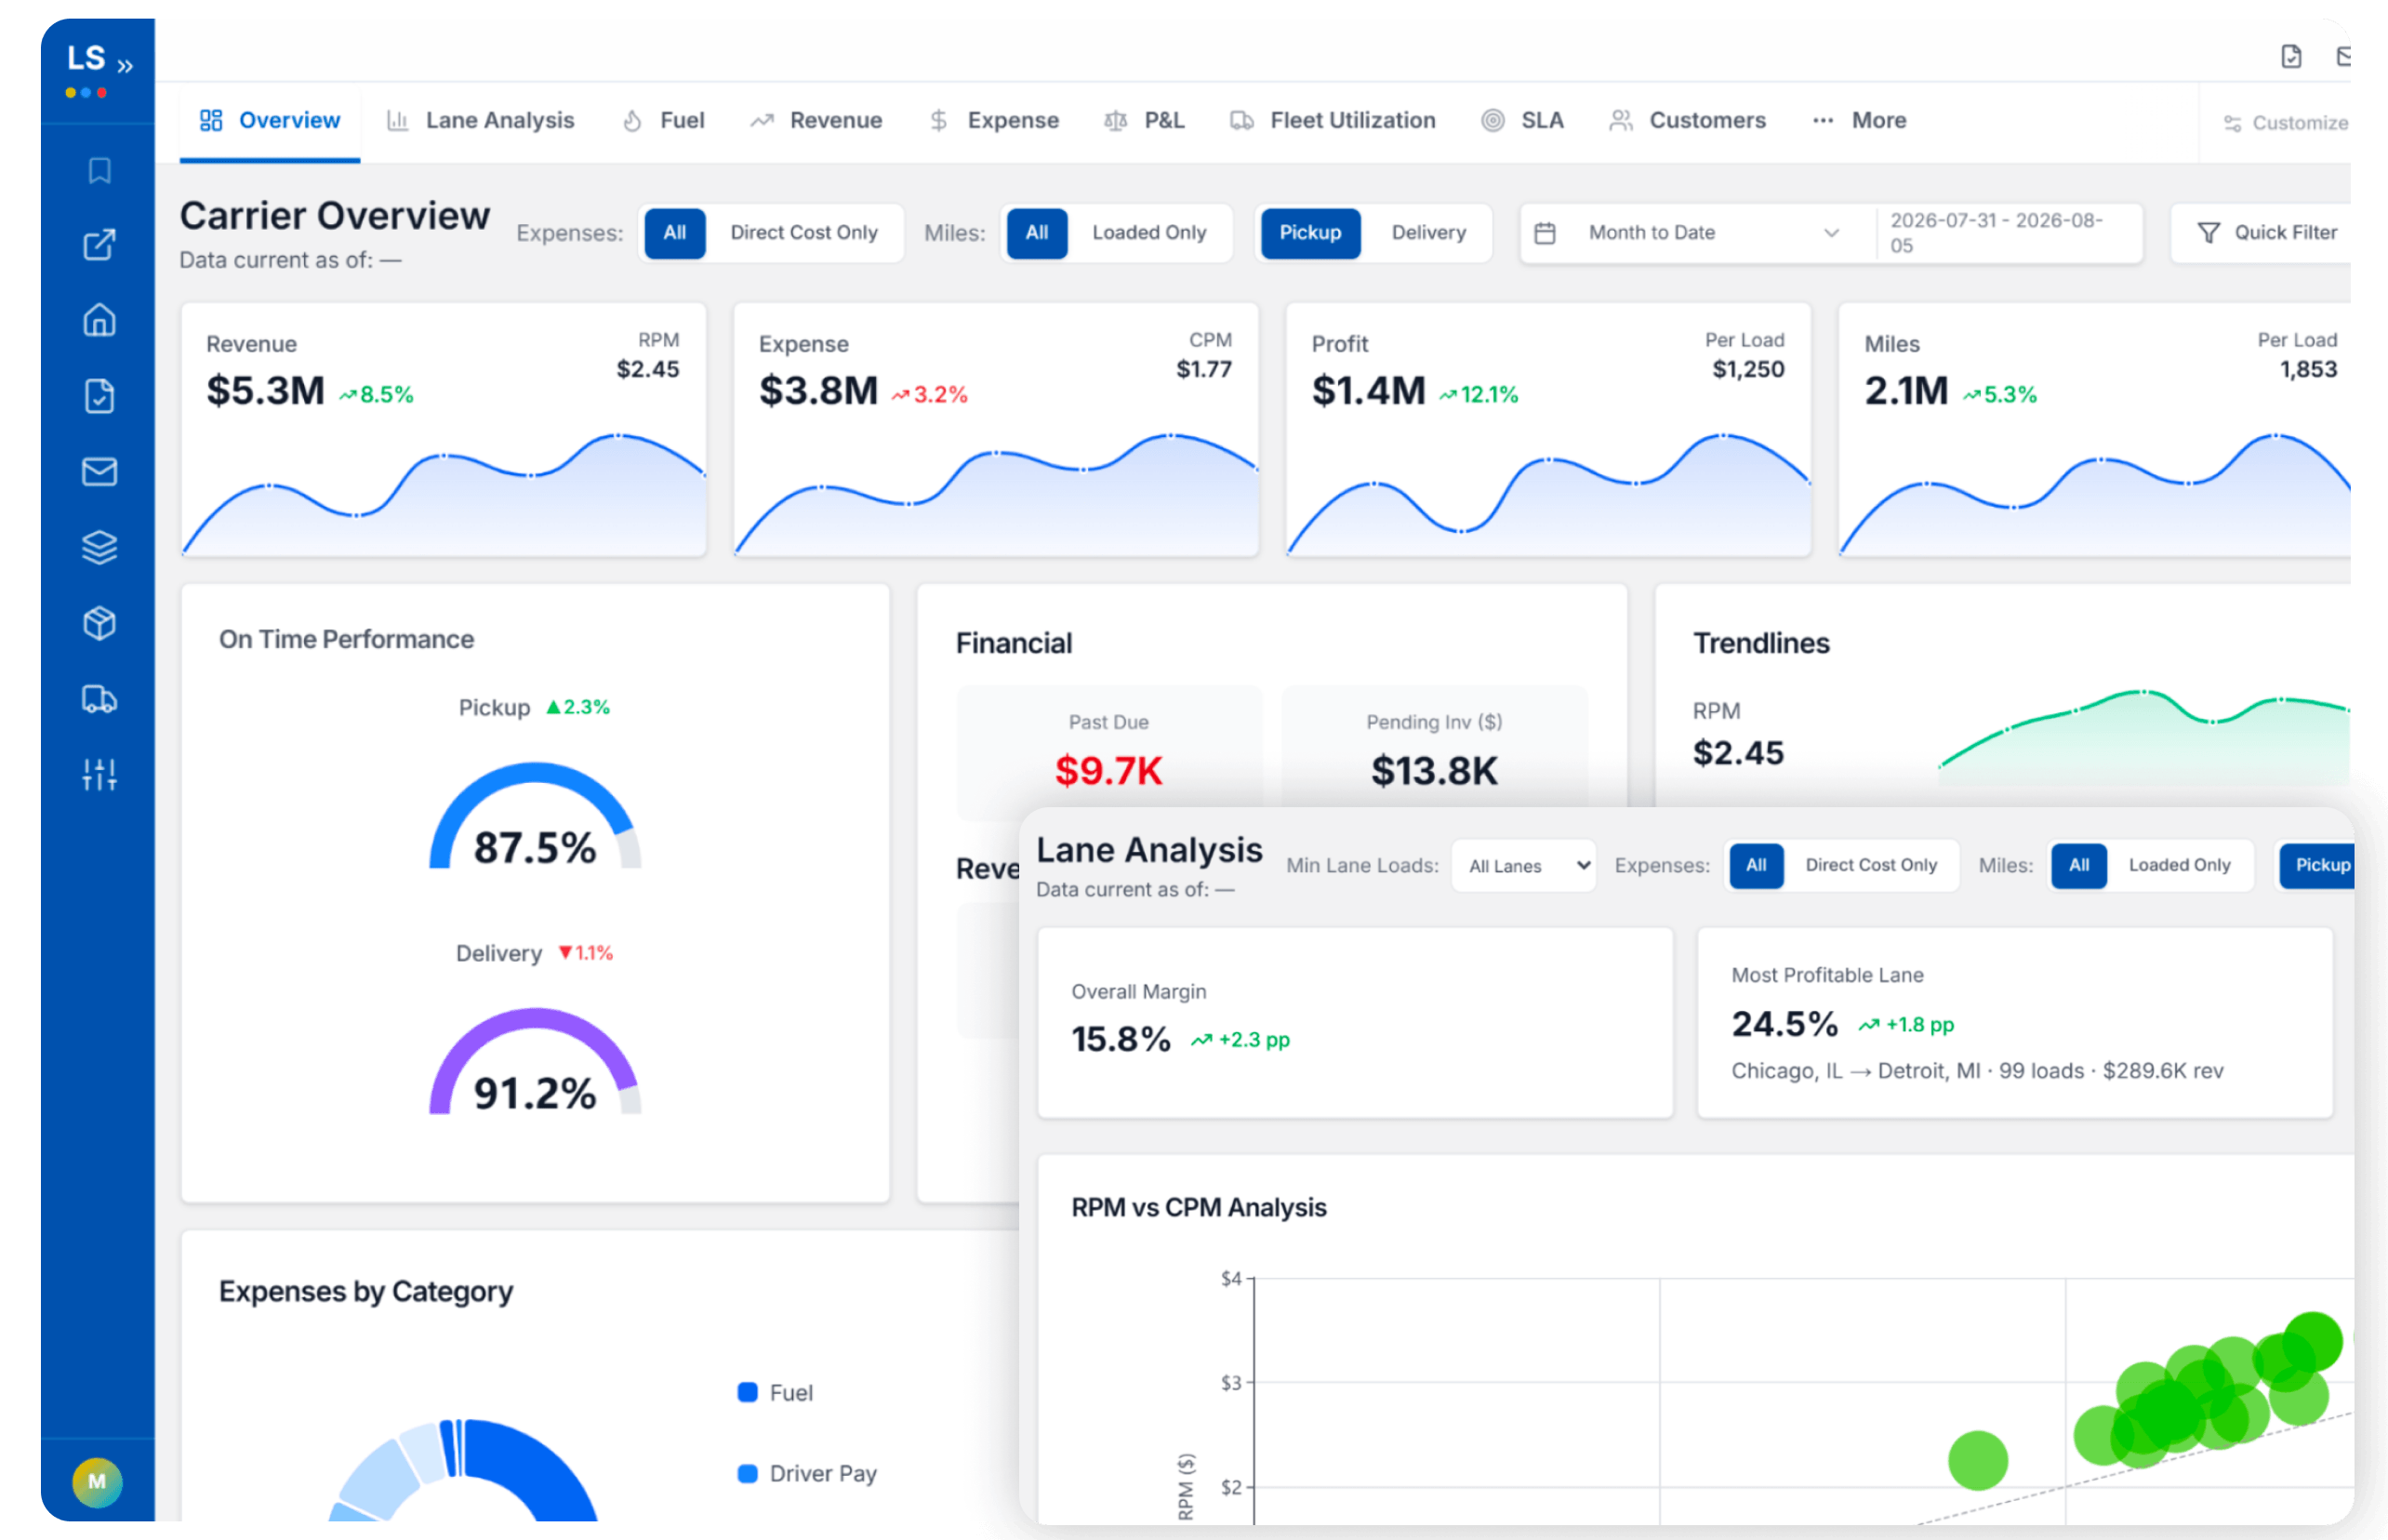
Task: Click the Most Profitable Lane 24.5% value
Action: point(1785,1024)
